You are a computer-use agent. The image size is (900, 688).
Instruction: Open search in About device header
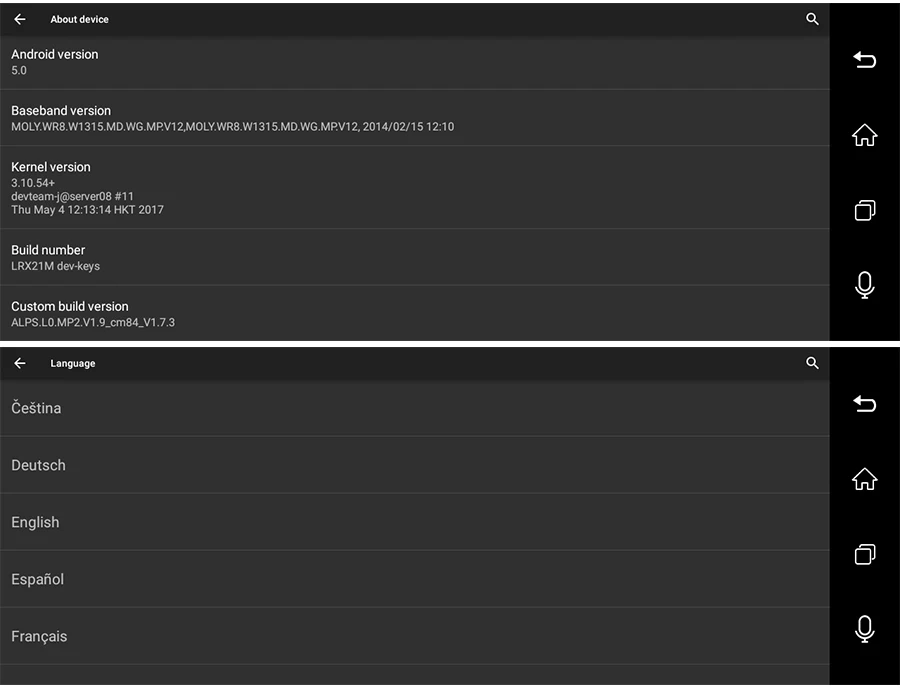coord(812,19)
